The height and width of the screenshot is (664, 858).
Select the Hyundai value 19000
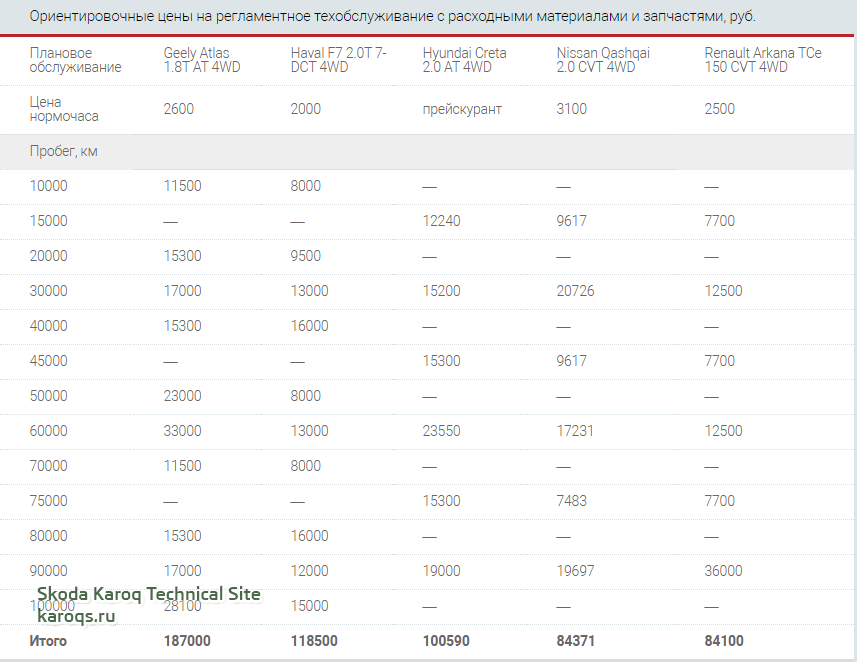pos(442,571)
